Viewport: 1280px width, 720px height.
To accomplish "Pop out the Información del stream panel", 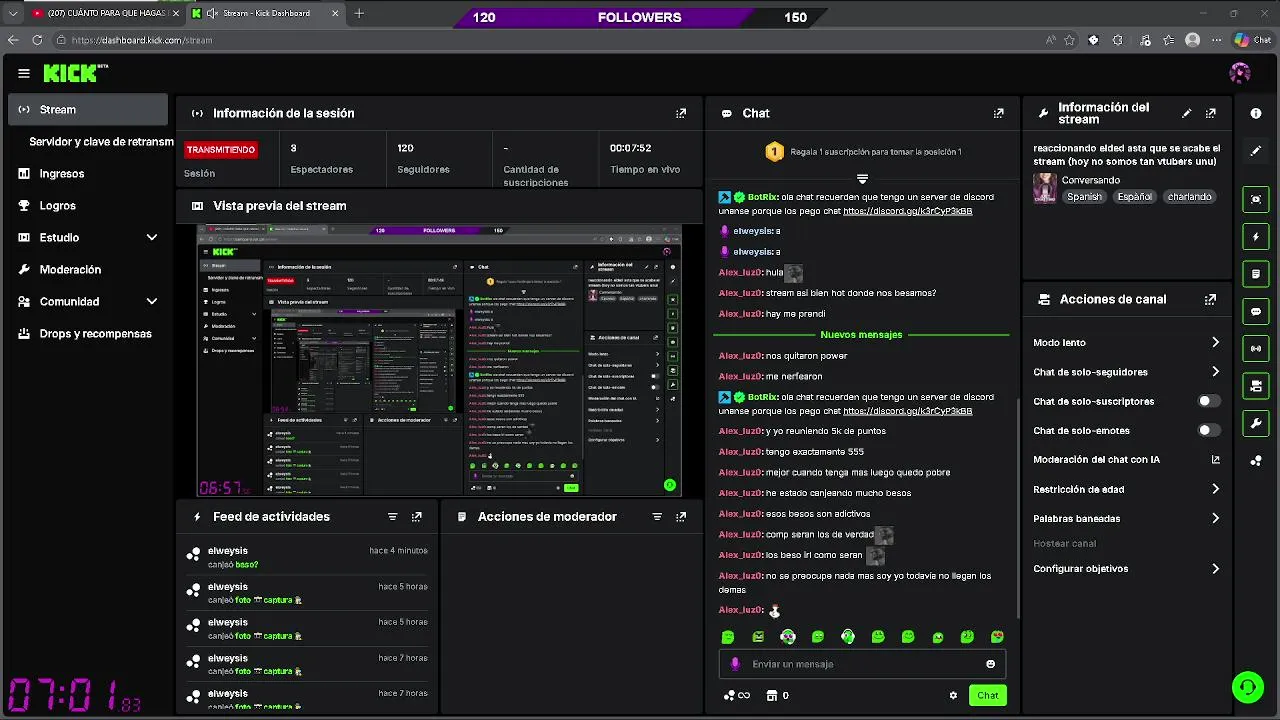I will (x=1211, y=113).
